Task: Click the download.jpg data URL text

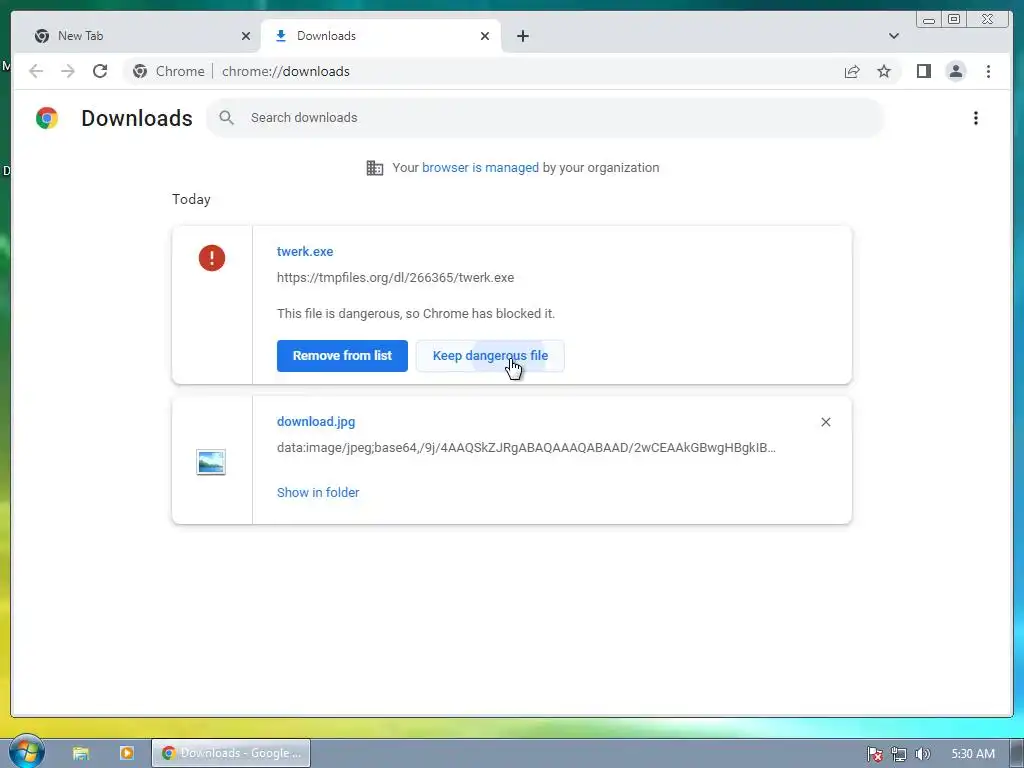Action: [x=526, y=448]
